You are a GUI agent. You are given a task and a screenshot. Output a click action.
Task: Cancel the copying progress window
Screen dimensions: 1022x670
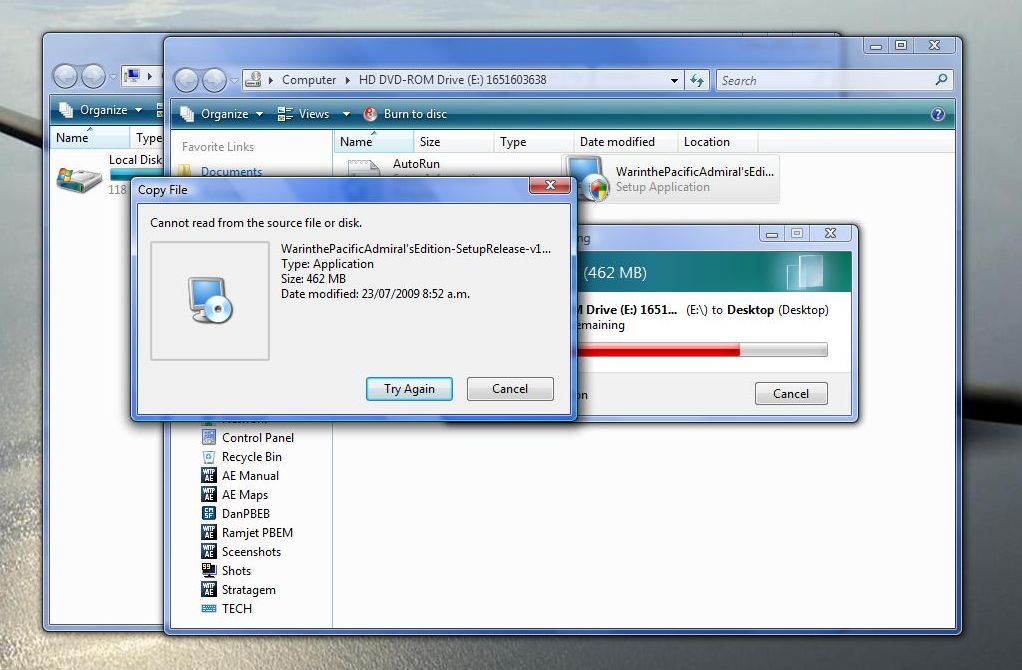coord(791,394)
